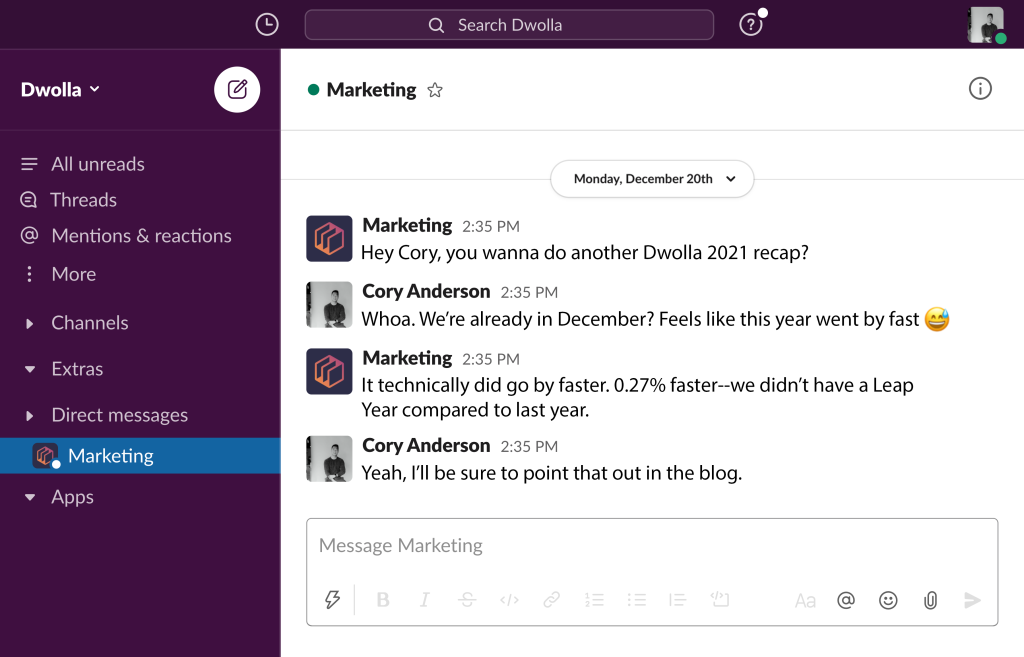The width and height of the screenshot is (1024, 657).
Task: Toggle ordered numbered list
Action: pyautogui.click(x=594, y=600)
